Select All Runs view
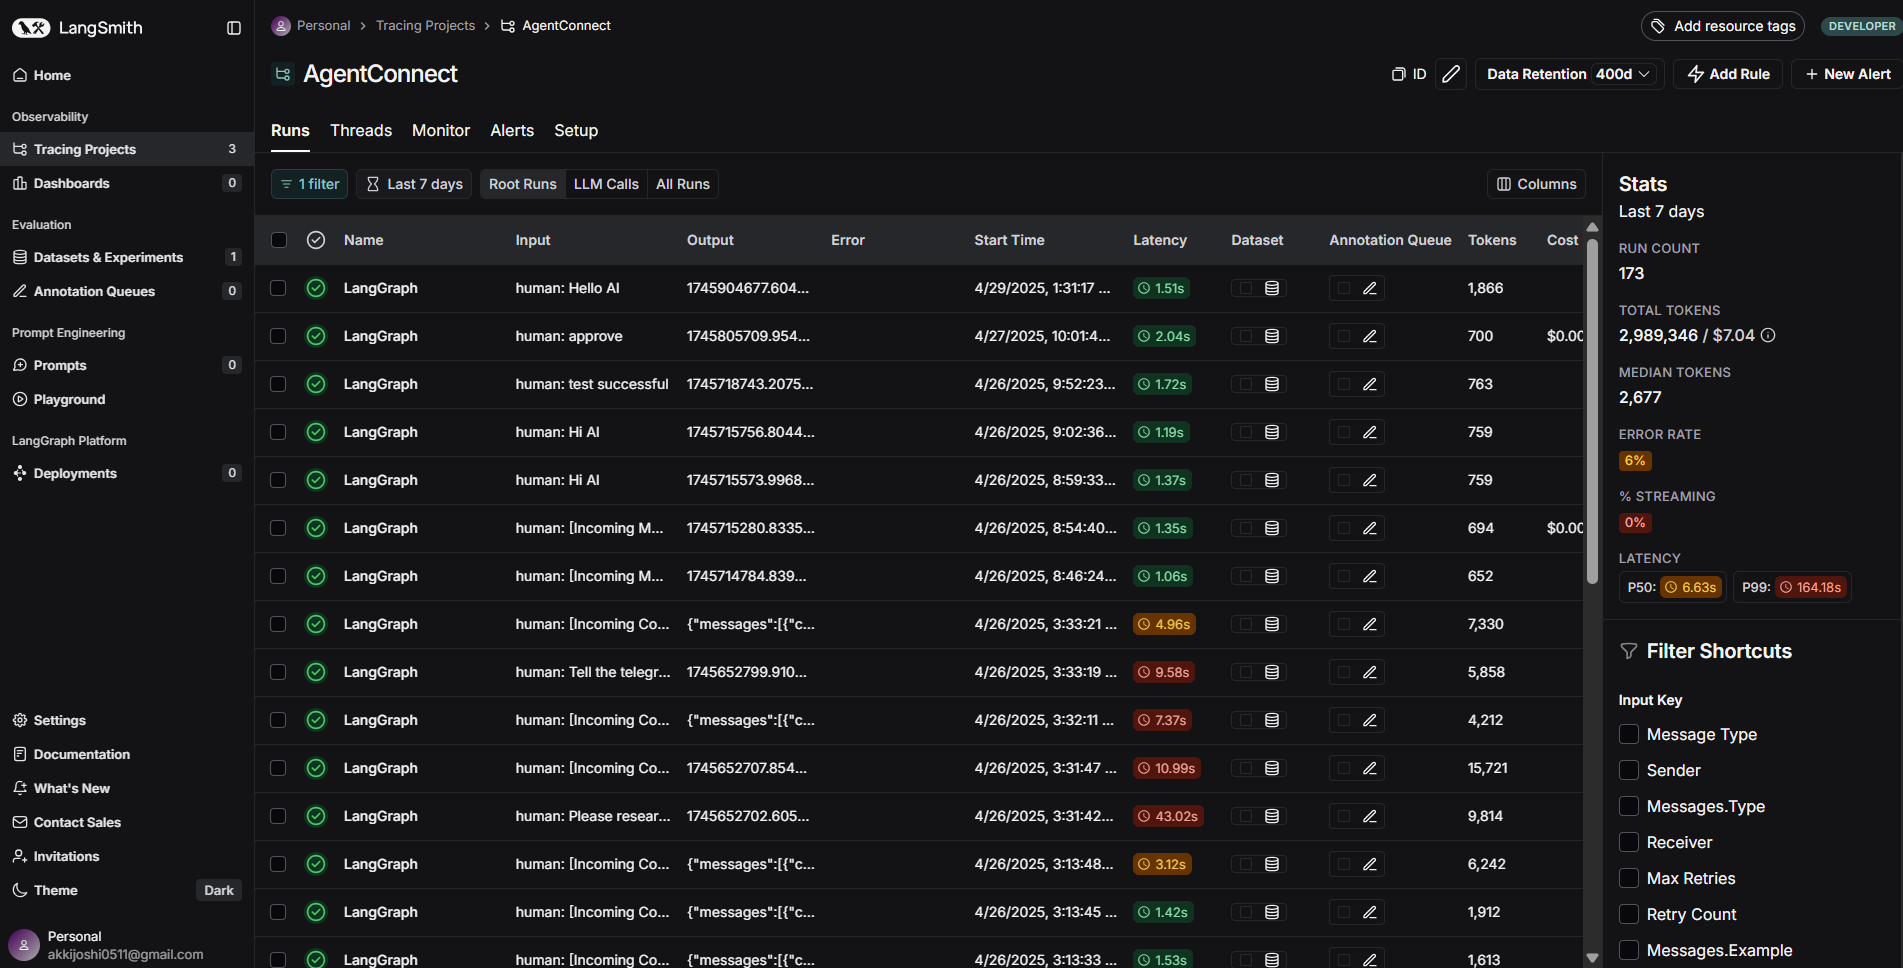 click(x=683, y=184)
